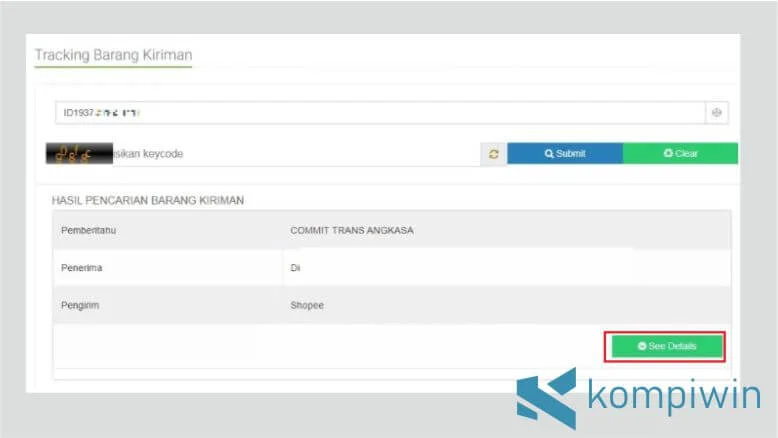778x438 pixels.
Task: Click the gear icon on the Clear button
Action: click(x=668, y=154)
